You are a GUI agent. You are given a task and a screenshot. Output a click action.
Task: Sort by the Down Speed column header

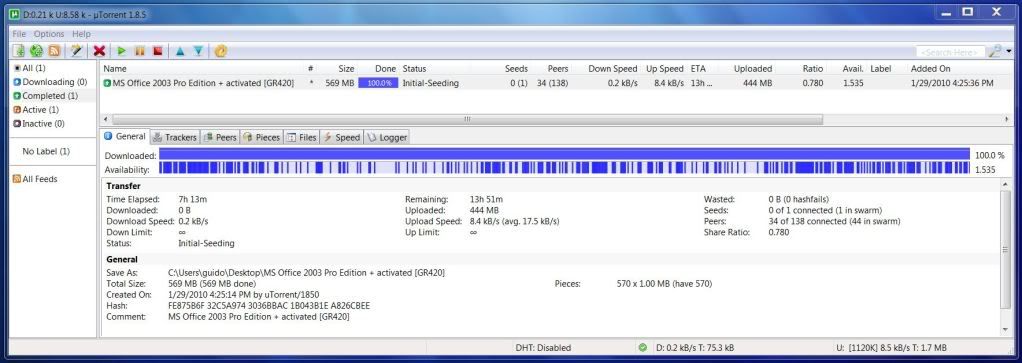613,68
